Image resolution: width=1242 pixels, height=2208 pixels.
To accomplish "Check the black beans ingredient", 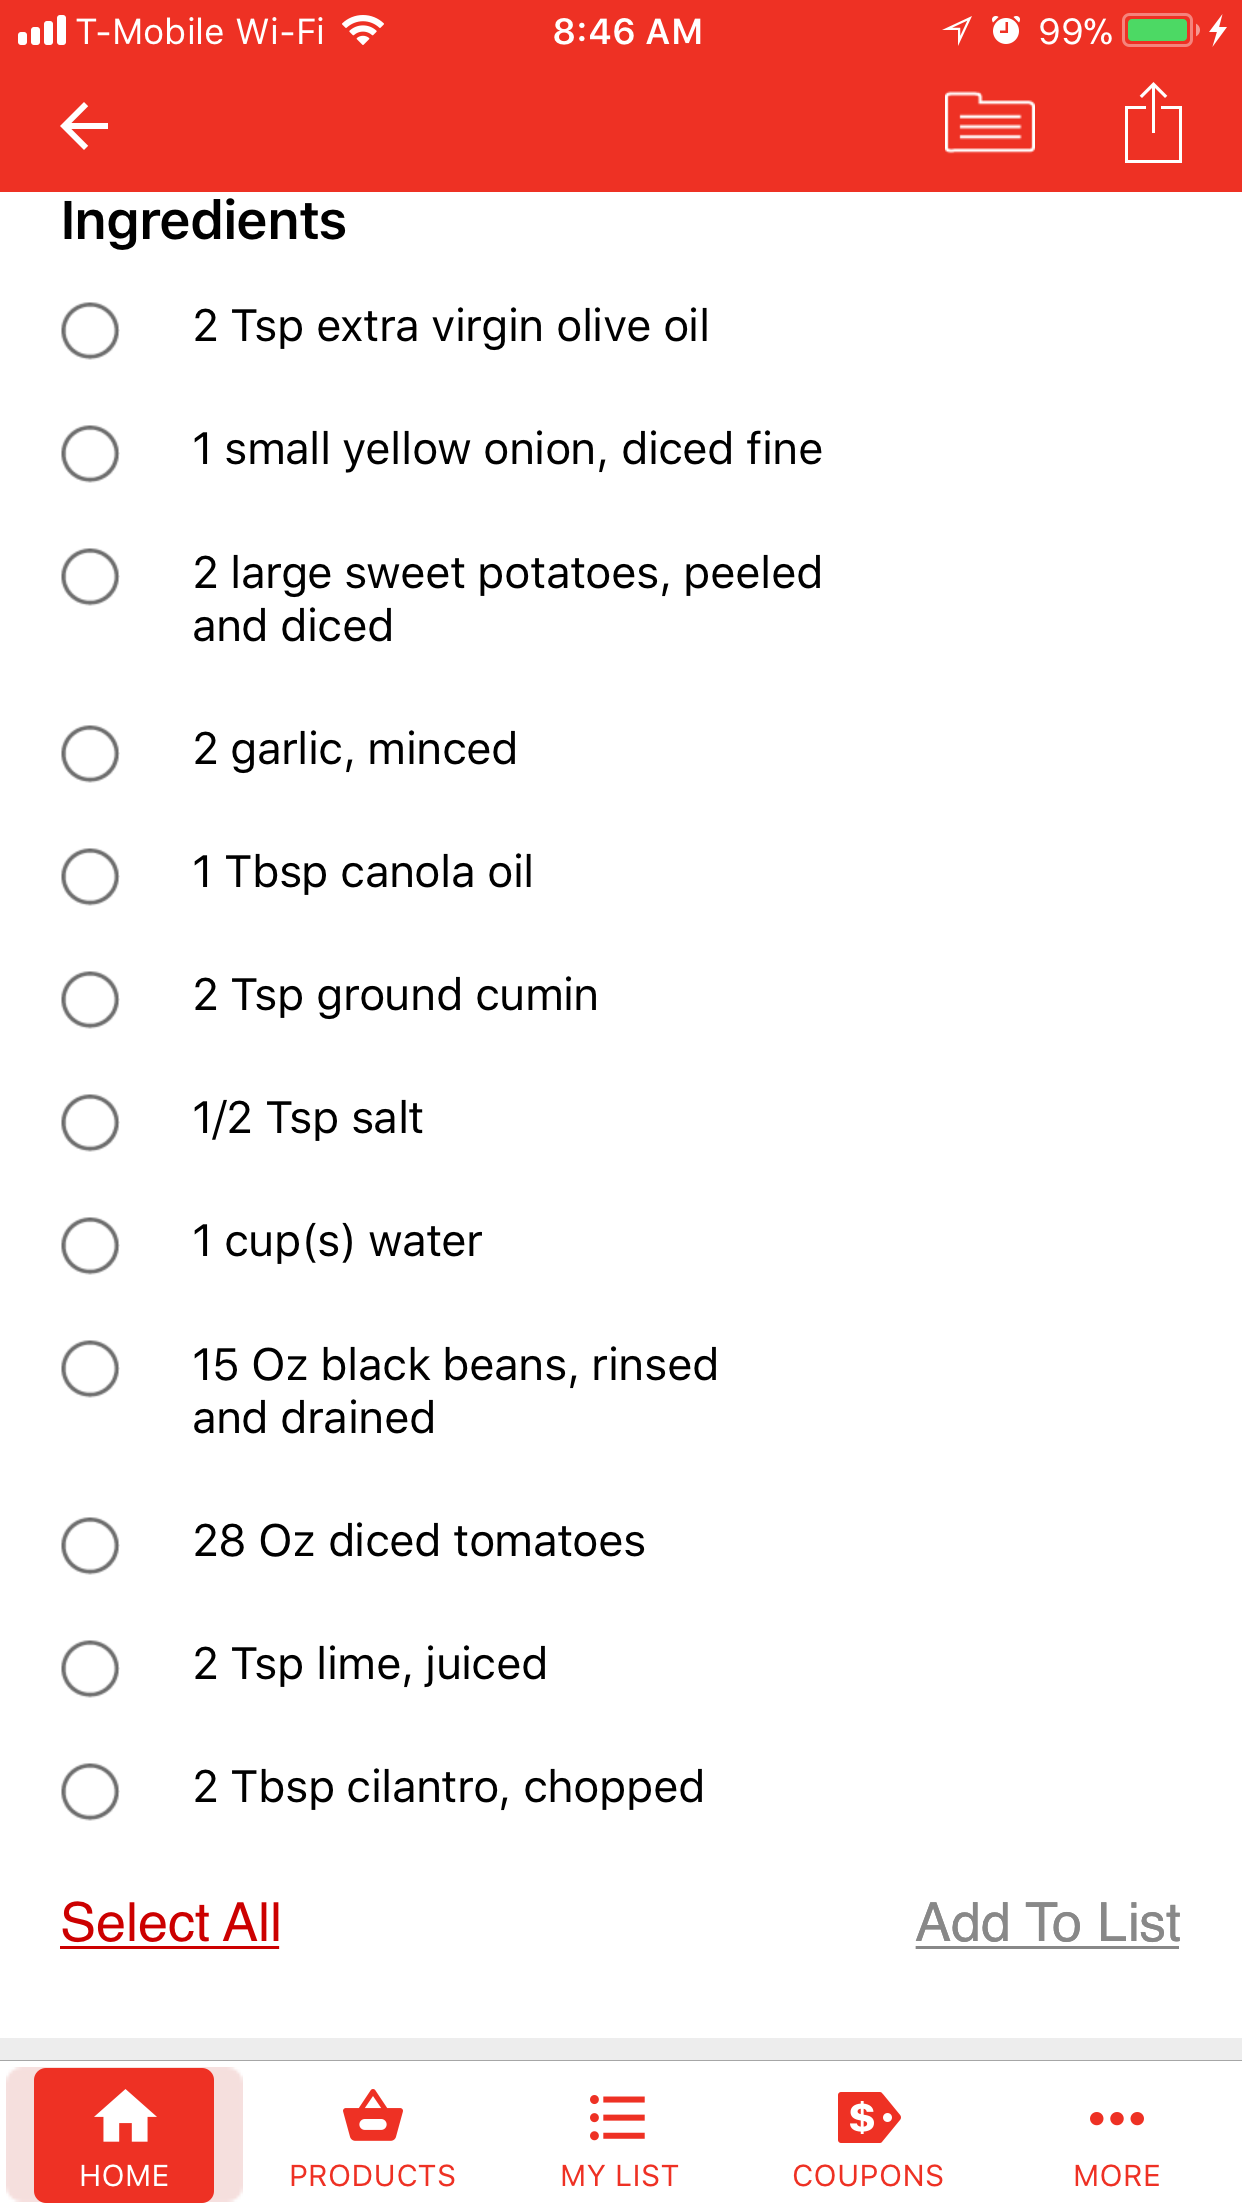I will click(x=90, y=1368).
